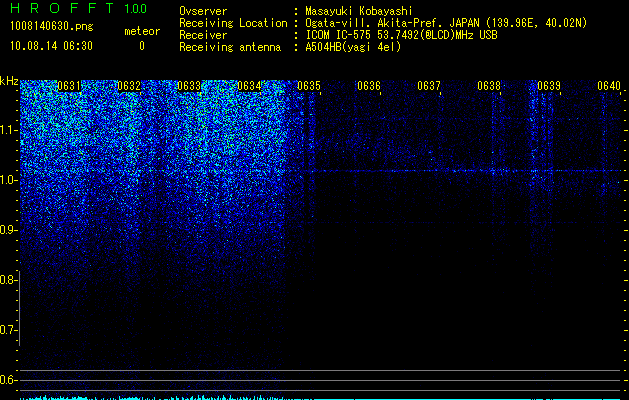The image size is (629, 400).
Task: Click the 1.0 frequency axis label
Action: tap(9, 180)
